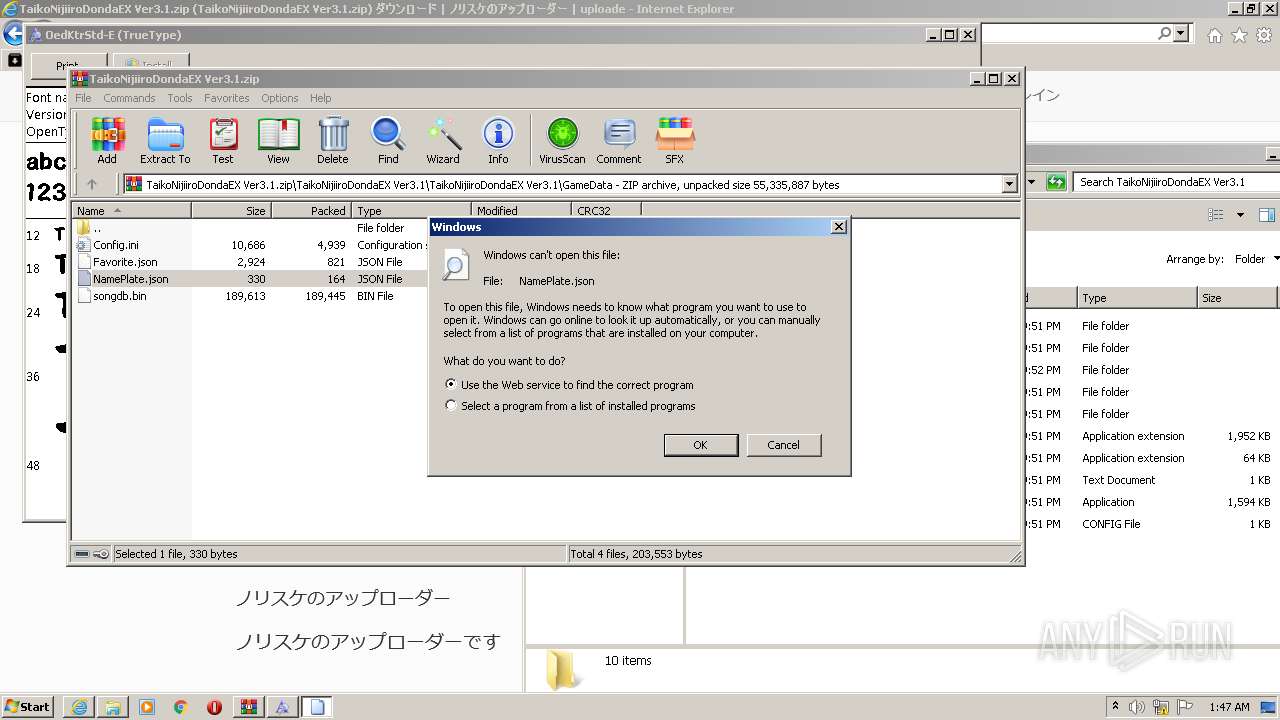The width and height of the screenshot is (1280, 720).
Task: Sort by the CRC32 column header
Action: 606,211
